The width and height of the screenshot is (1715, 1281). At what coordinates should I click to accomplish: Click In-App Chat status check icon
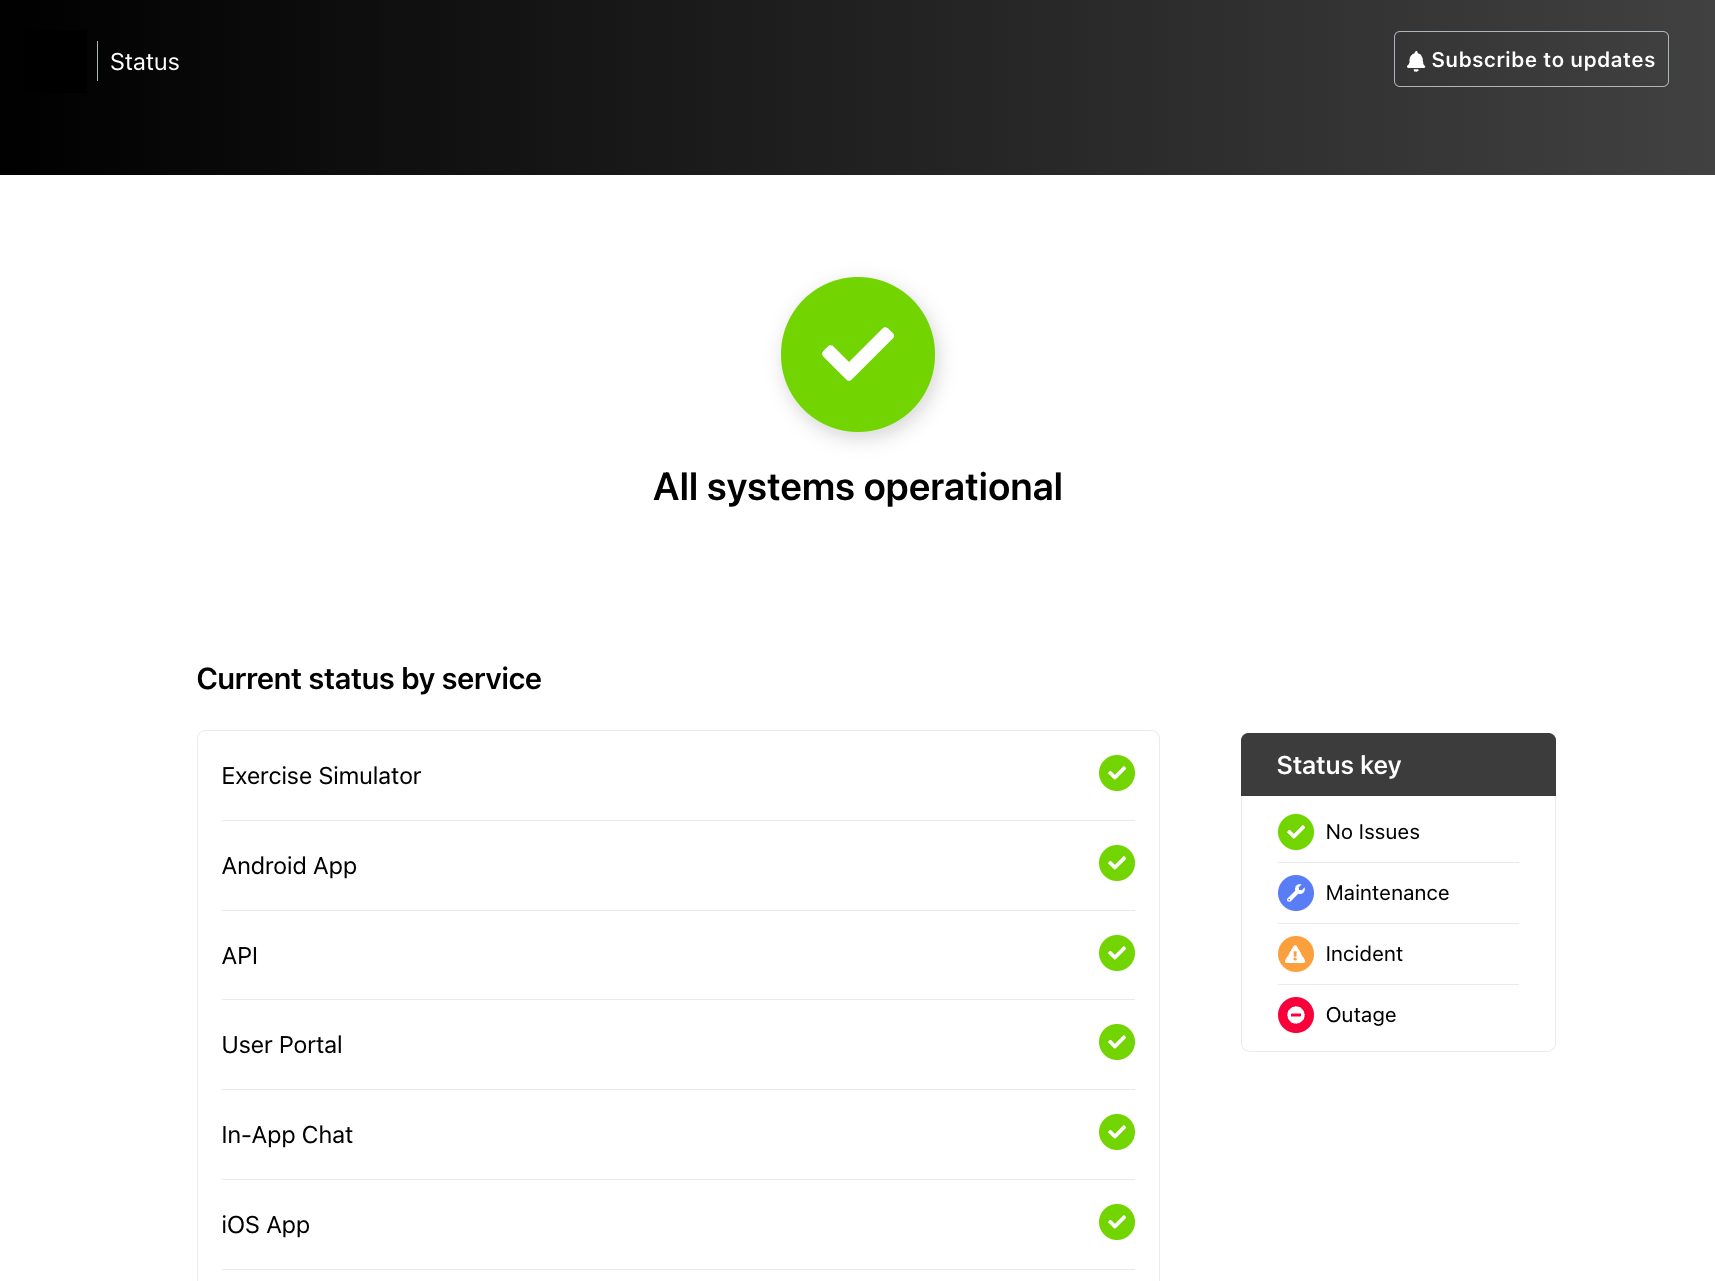pyautogui.click(x=1117, y=1132)
